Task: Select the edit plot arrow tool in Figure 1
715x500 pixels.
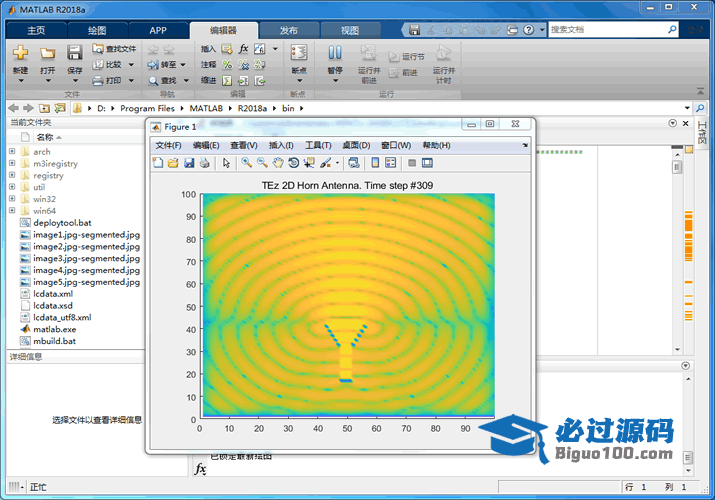Action: (x=227, y=163)
